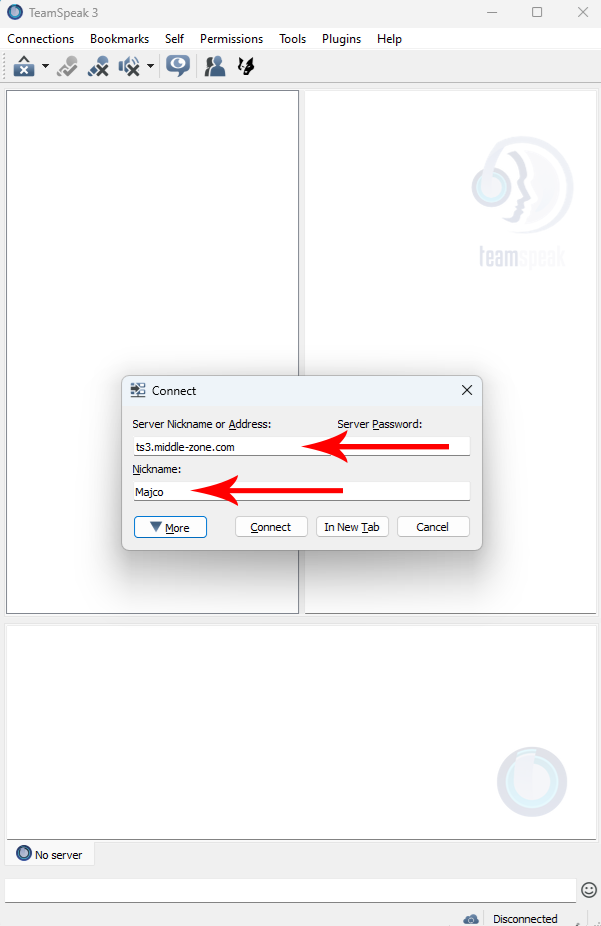Open the chat bubble whisper icon
The image size is (601, 926).
(178, 66)
